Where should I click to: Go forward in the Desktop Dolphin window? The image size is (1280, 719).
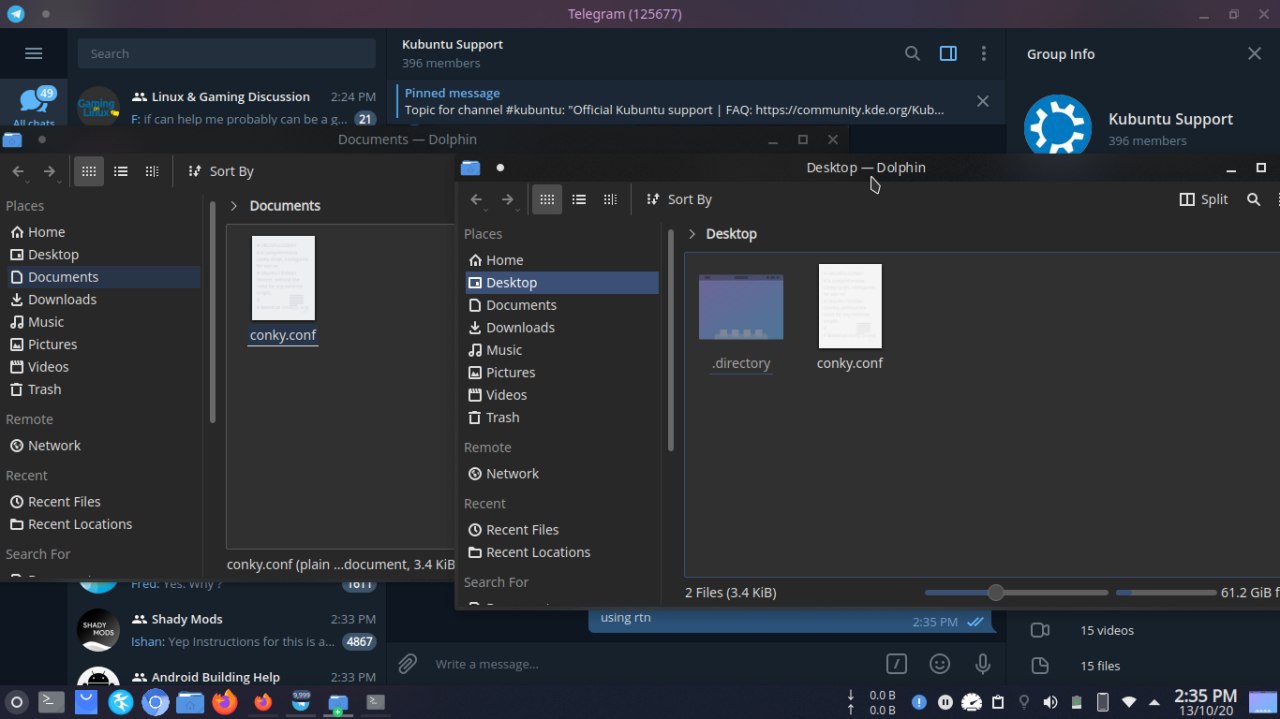click(507, 200)
